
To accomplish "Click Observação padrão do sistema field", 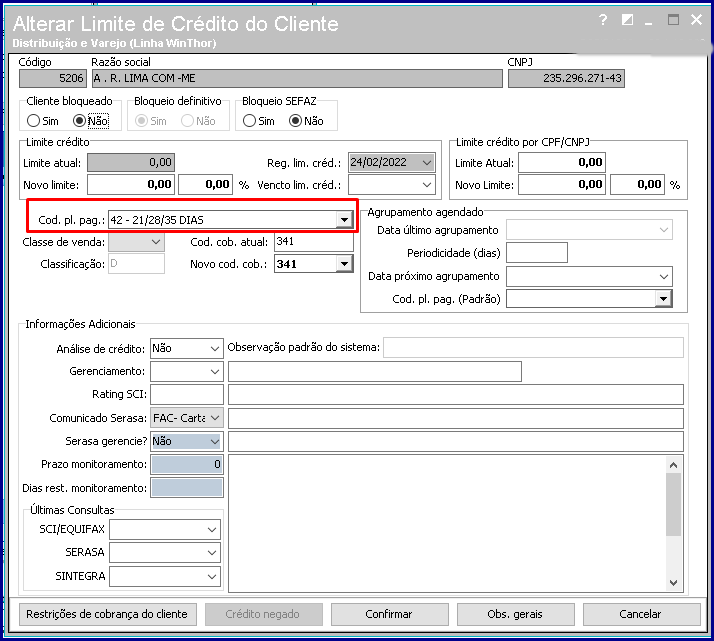I will (533, 347).
